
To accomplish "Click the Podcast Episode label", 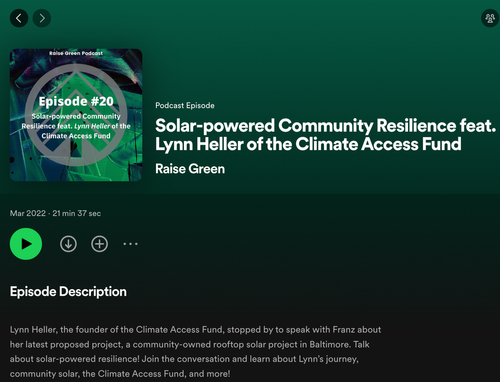I will tap(185, 106).
